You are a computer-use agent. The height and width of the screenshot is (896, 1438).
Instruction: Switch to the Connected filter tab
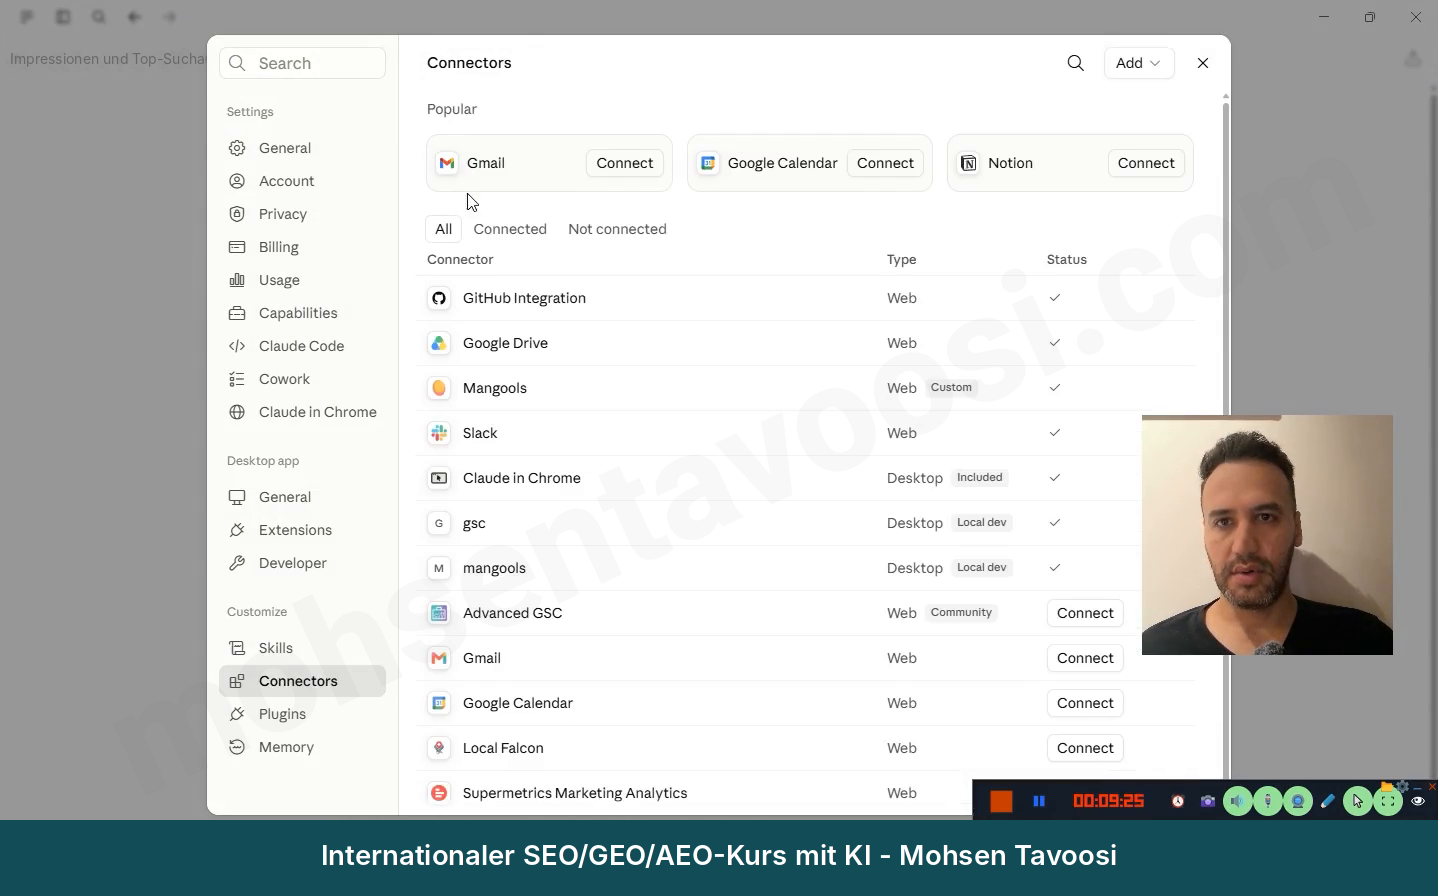tap(510, 229)
